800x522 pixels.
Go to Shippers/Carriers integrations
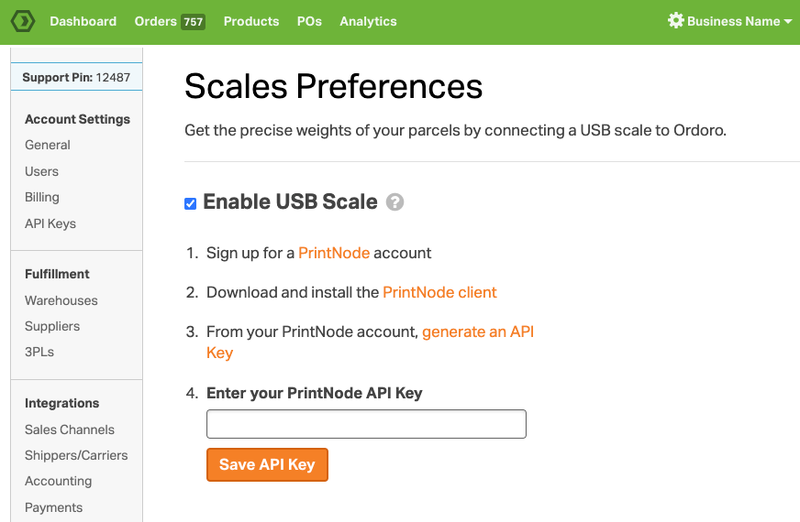pos(76,455)
